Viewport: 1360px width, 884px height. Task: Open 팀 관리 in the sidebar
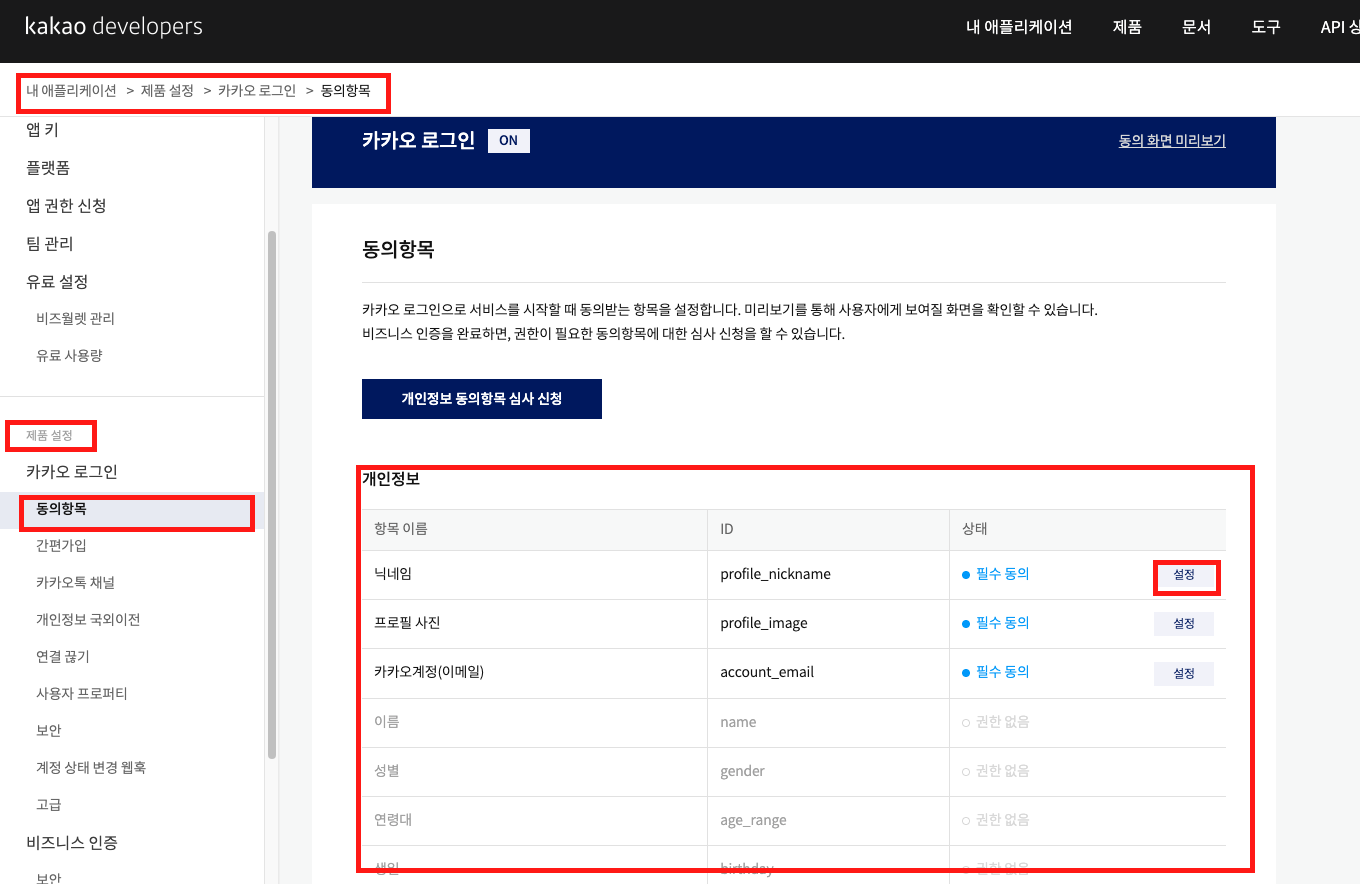coord(50,243)
